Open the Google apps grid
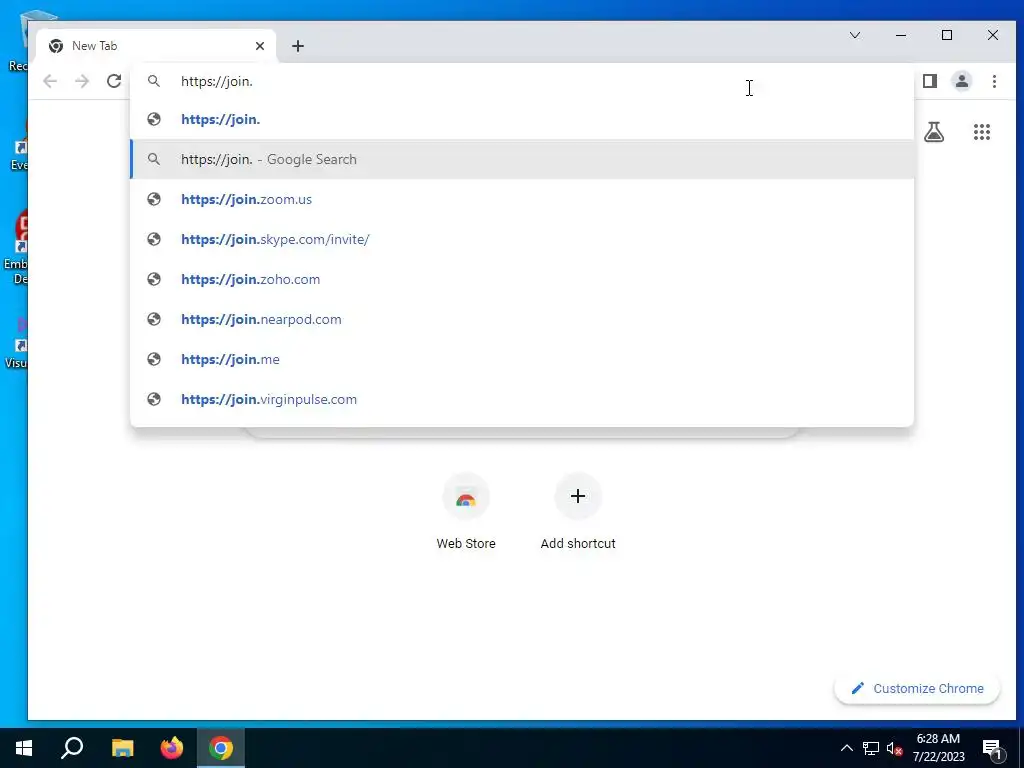Viewport: 1024px width, 768px height. click(x=982, y=132)
